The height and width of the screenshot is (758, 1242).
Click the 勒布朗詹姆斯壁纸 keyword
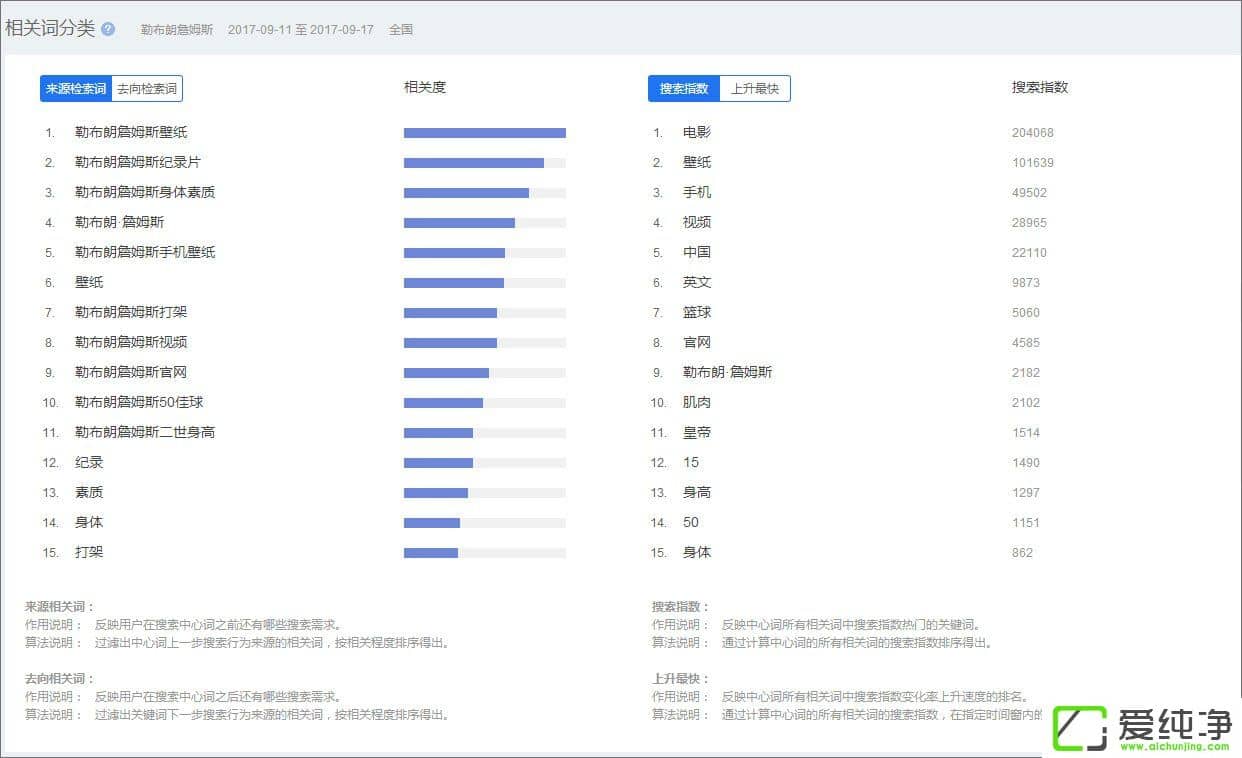131,132
